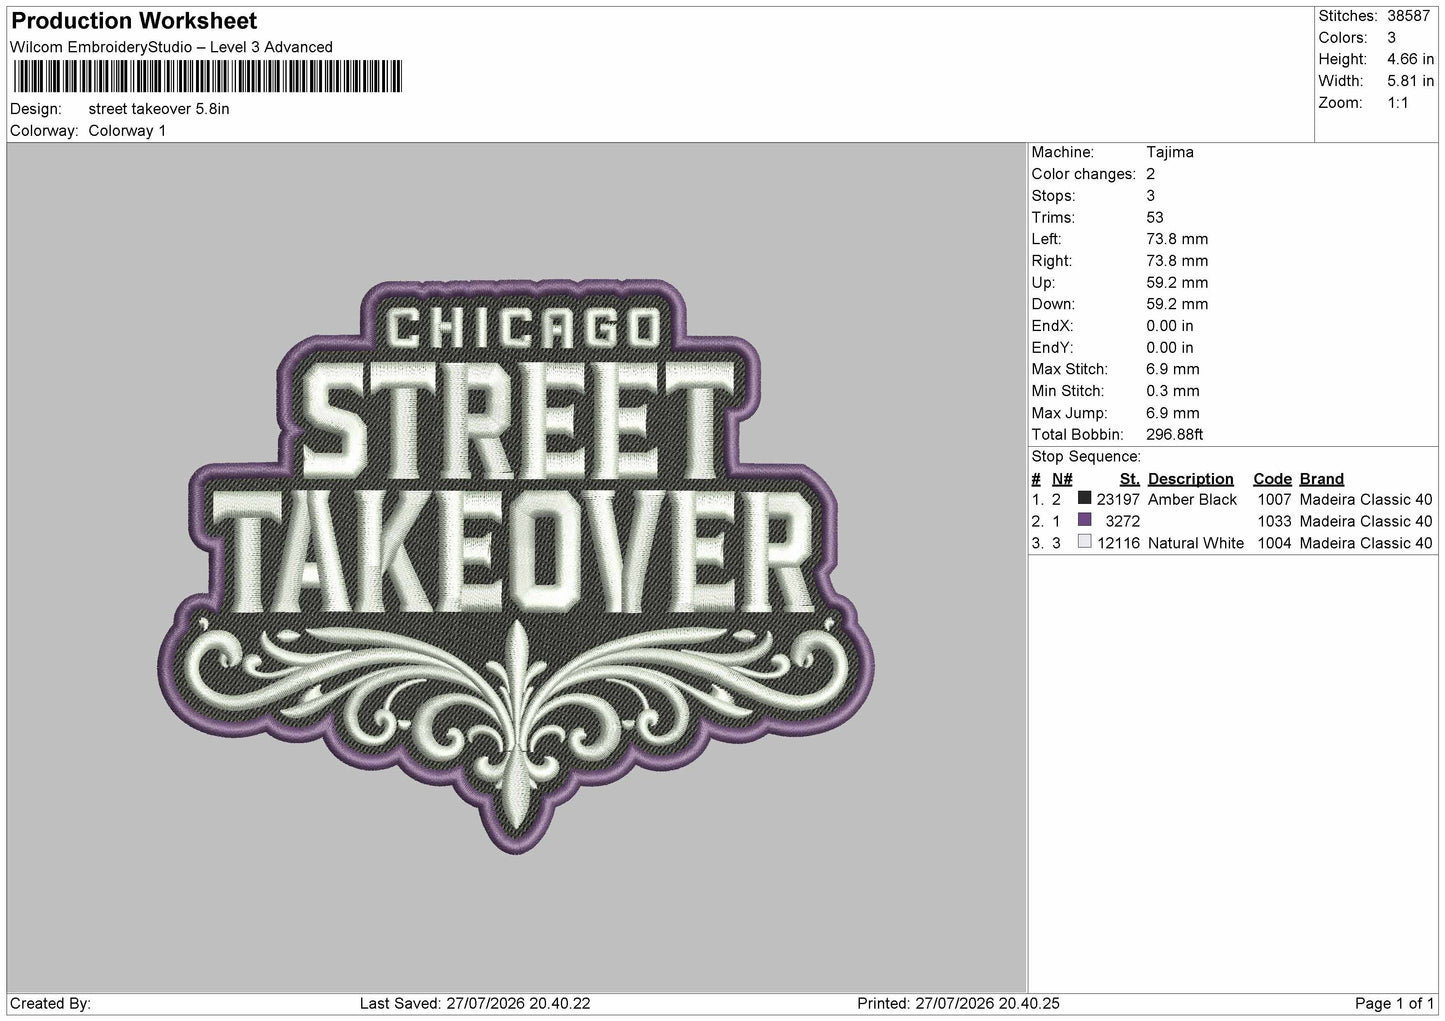The height and width of the screenshot is (1021, 1445).
Task: Click the Max Stitch value '6.9 mm'
Action: click(x=1173, y=370)
